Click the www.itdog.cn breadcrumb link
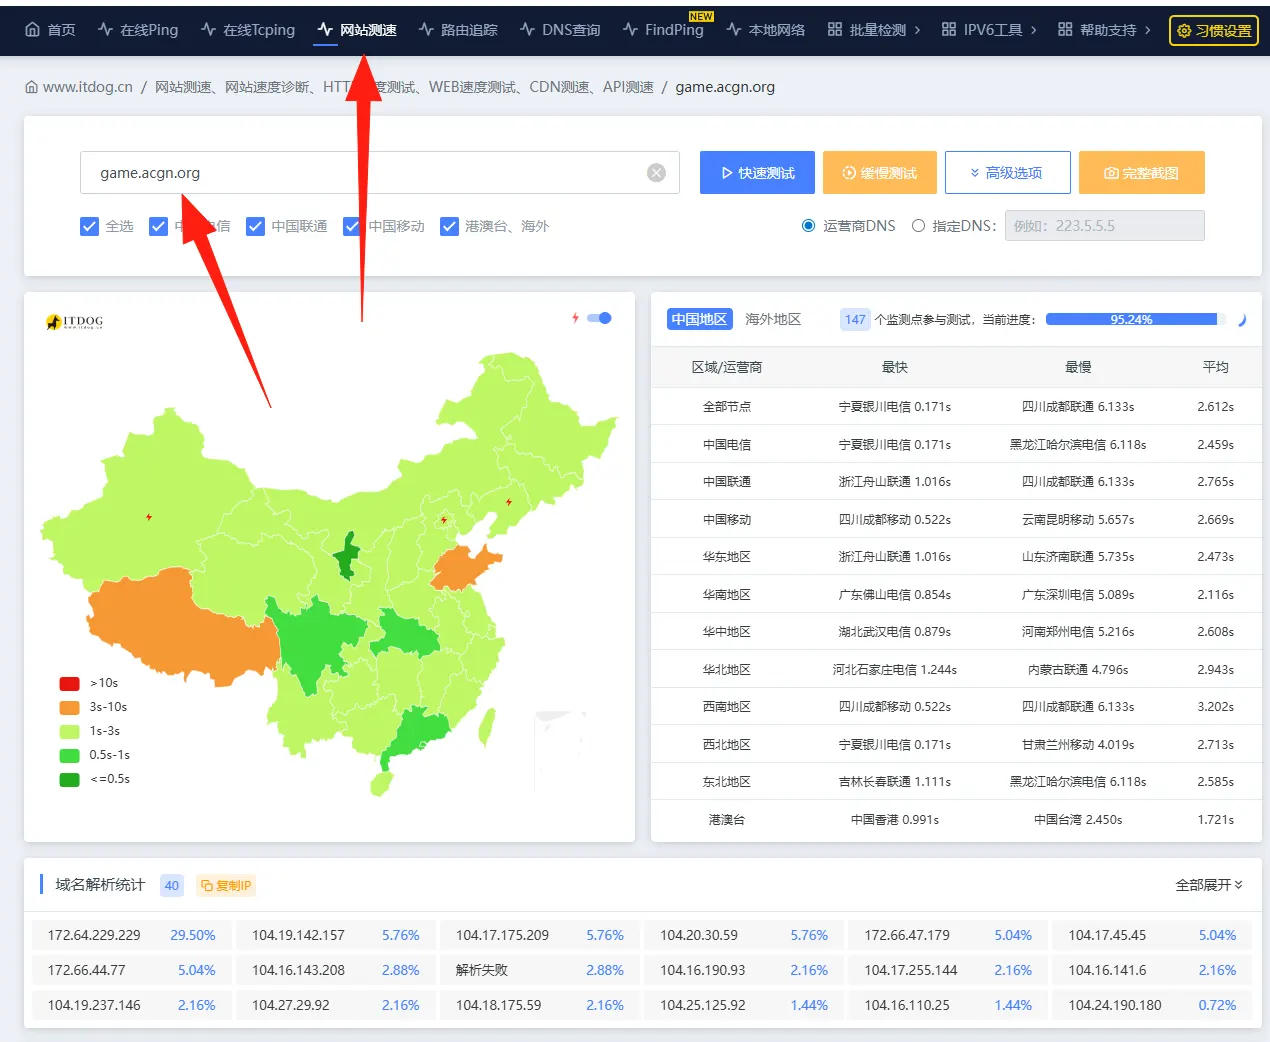This screenshot has height=1042, width=1270. 88,87
